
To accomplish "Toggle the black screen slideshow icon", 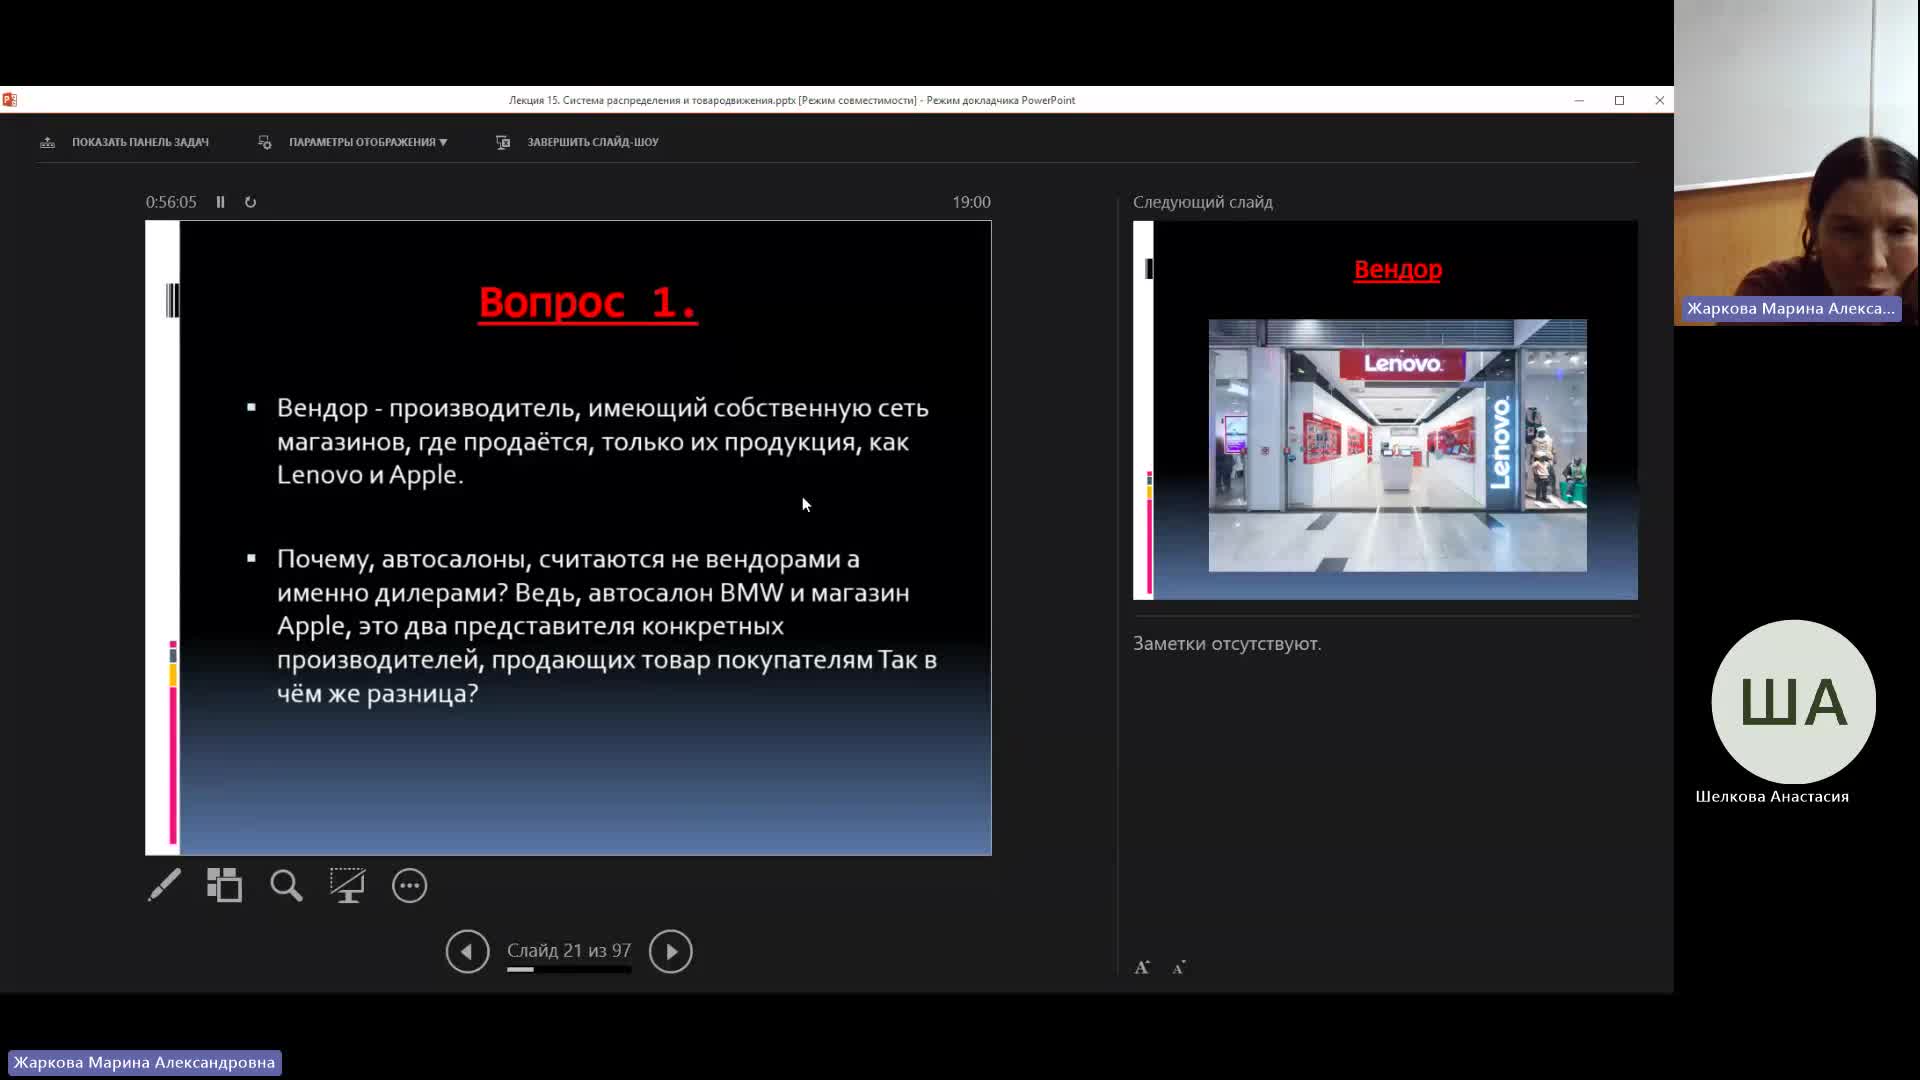I will coord(347,885).
